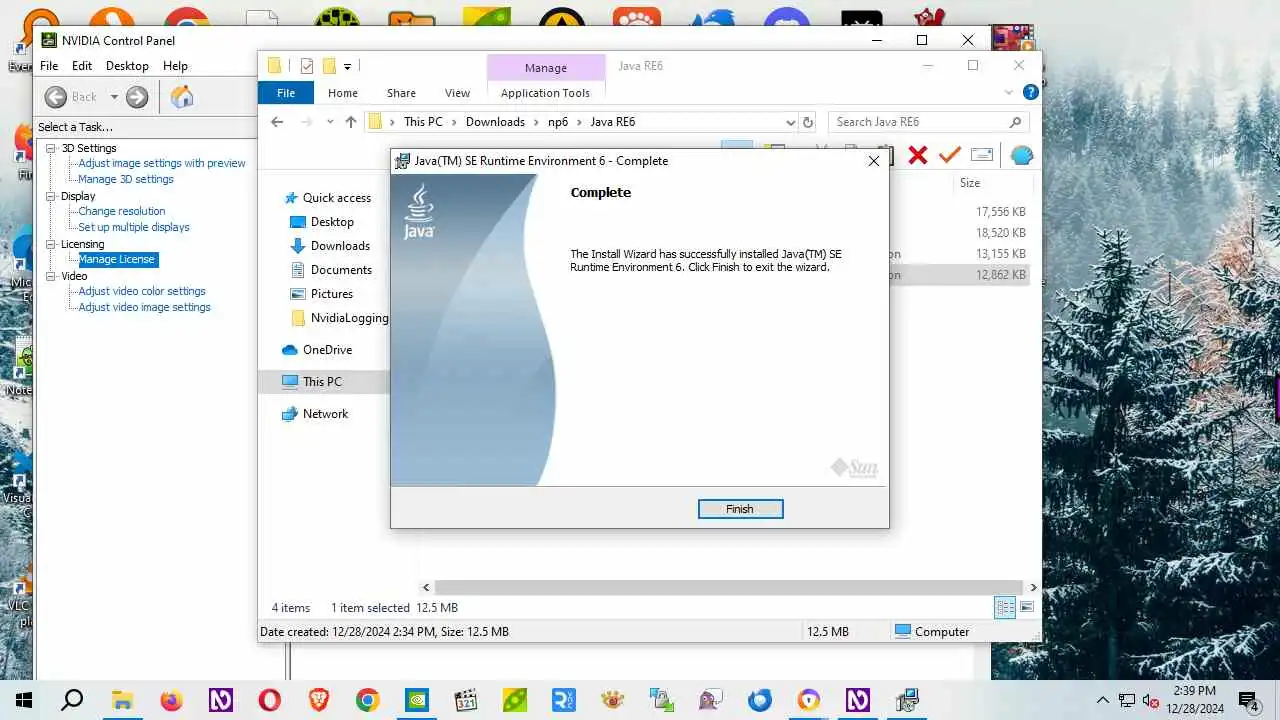This screenshot has width=1280, height=720.
Task: Open Change resolution link
Action: (122, 211)
